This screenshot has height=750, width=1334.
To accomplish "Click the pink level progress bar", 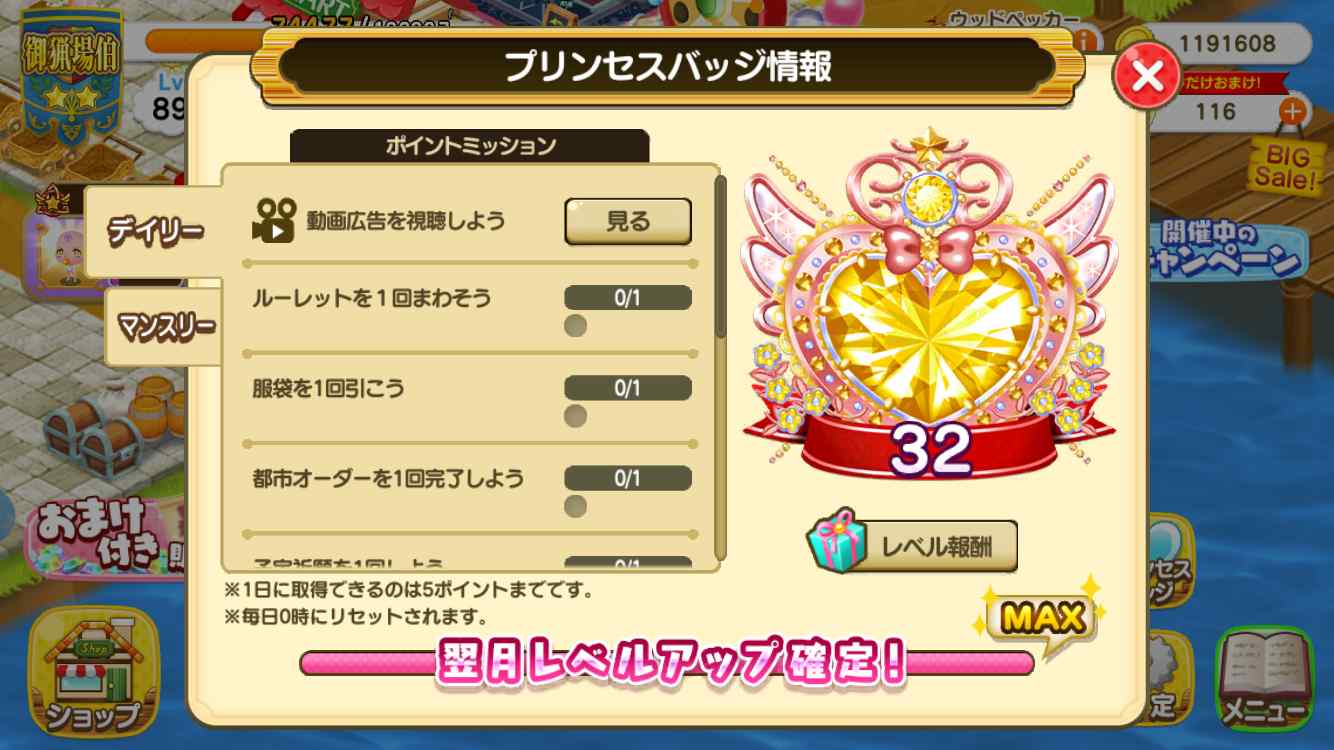I will tap(667, 663).
